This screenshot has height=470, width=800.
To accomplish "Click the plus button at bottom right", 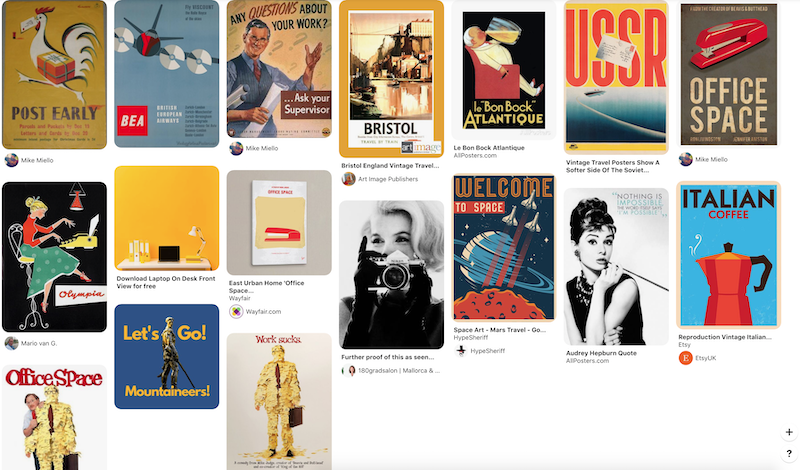I will pos(789,432).
